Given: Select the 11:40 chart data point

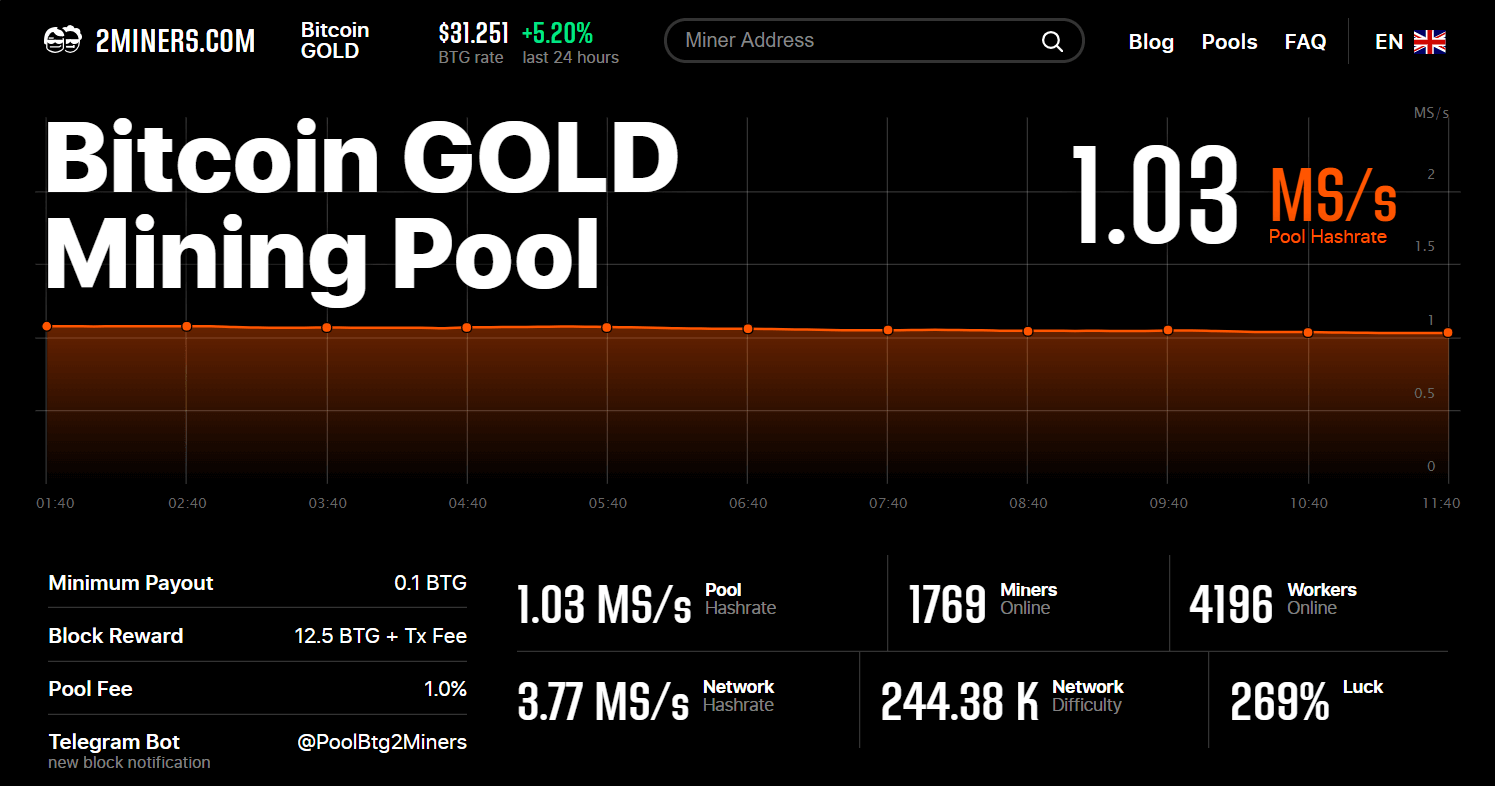Looking at the screenshot, I should (x=1447, y=333).
